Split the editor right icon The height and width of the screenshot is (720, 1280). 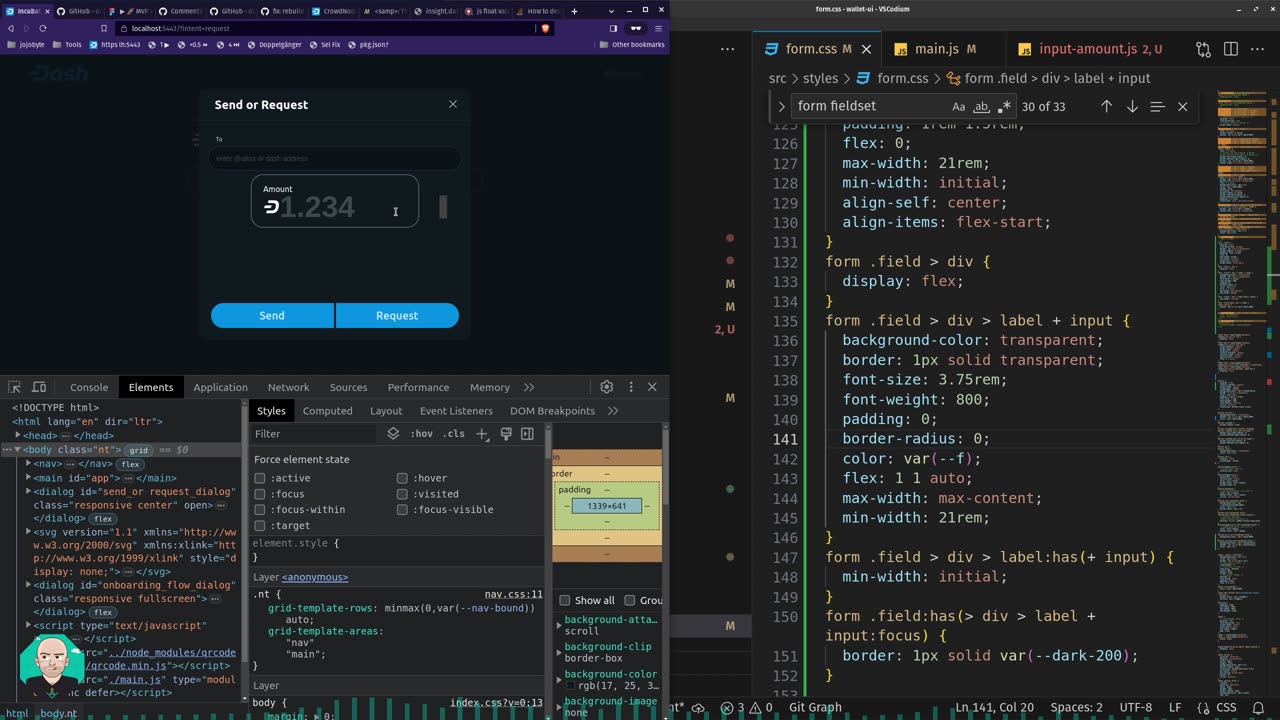pos(1231,49)
